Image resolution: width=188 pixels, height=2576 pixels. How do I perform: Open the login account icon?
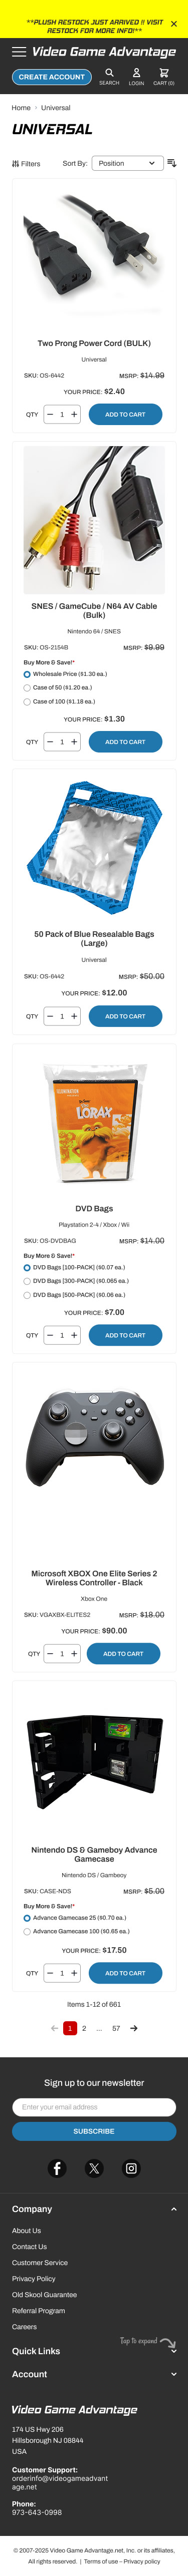point(136,76)
